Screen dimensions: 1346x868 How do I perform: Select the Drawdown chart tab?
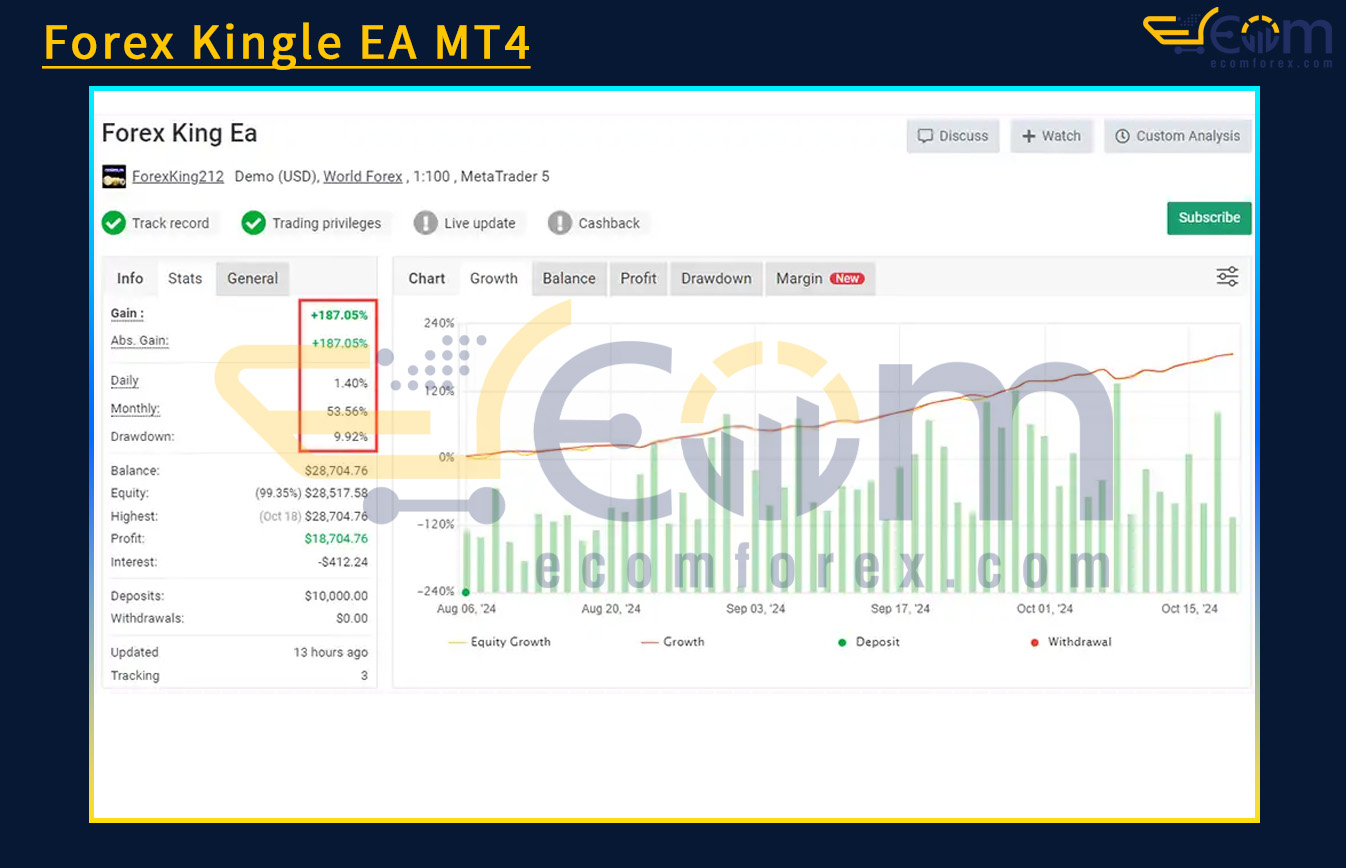click(x=716, y=279)
